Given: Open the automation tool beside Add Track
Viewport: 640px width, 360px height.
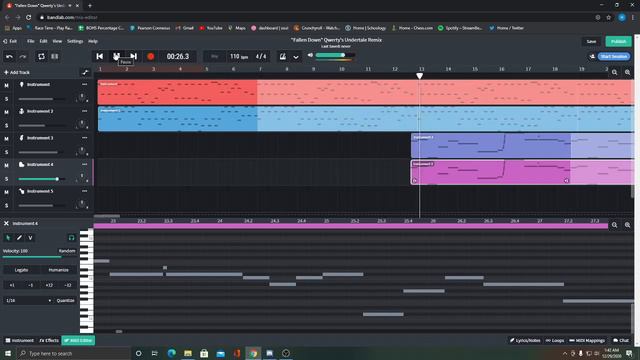Looking at the screenshot, I should 85,72.
